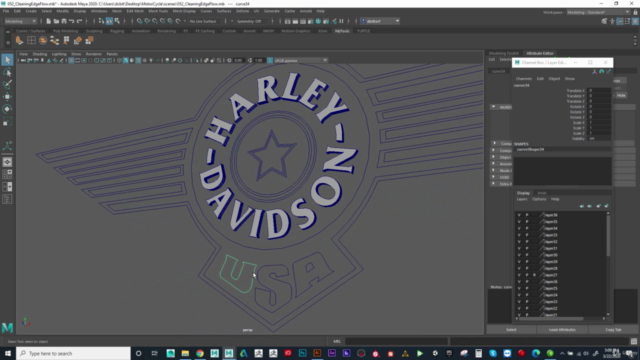Toggle visibility V of layer30
The width and height of the screenshot is (640, 360).
pos(519,255)
